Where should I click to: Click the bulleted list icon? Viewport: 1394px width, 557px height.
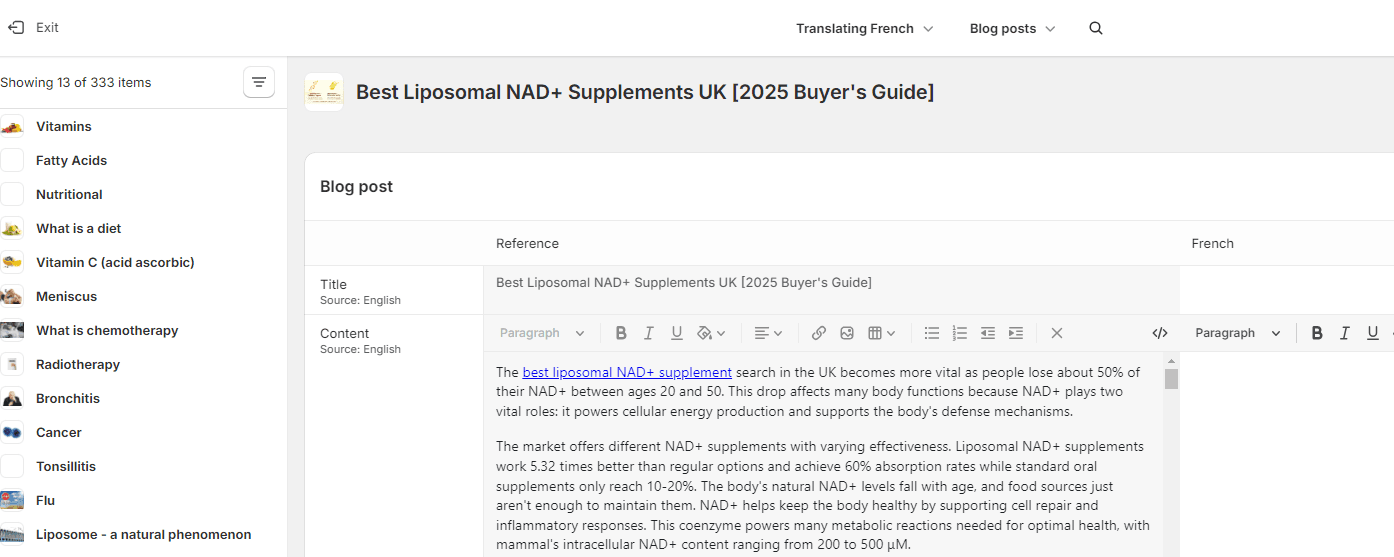click(x=932, y=333)
